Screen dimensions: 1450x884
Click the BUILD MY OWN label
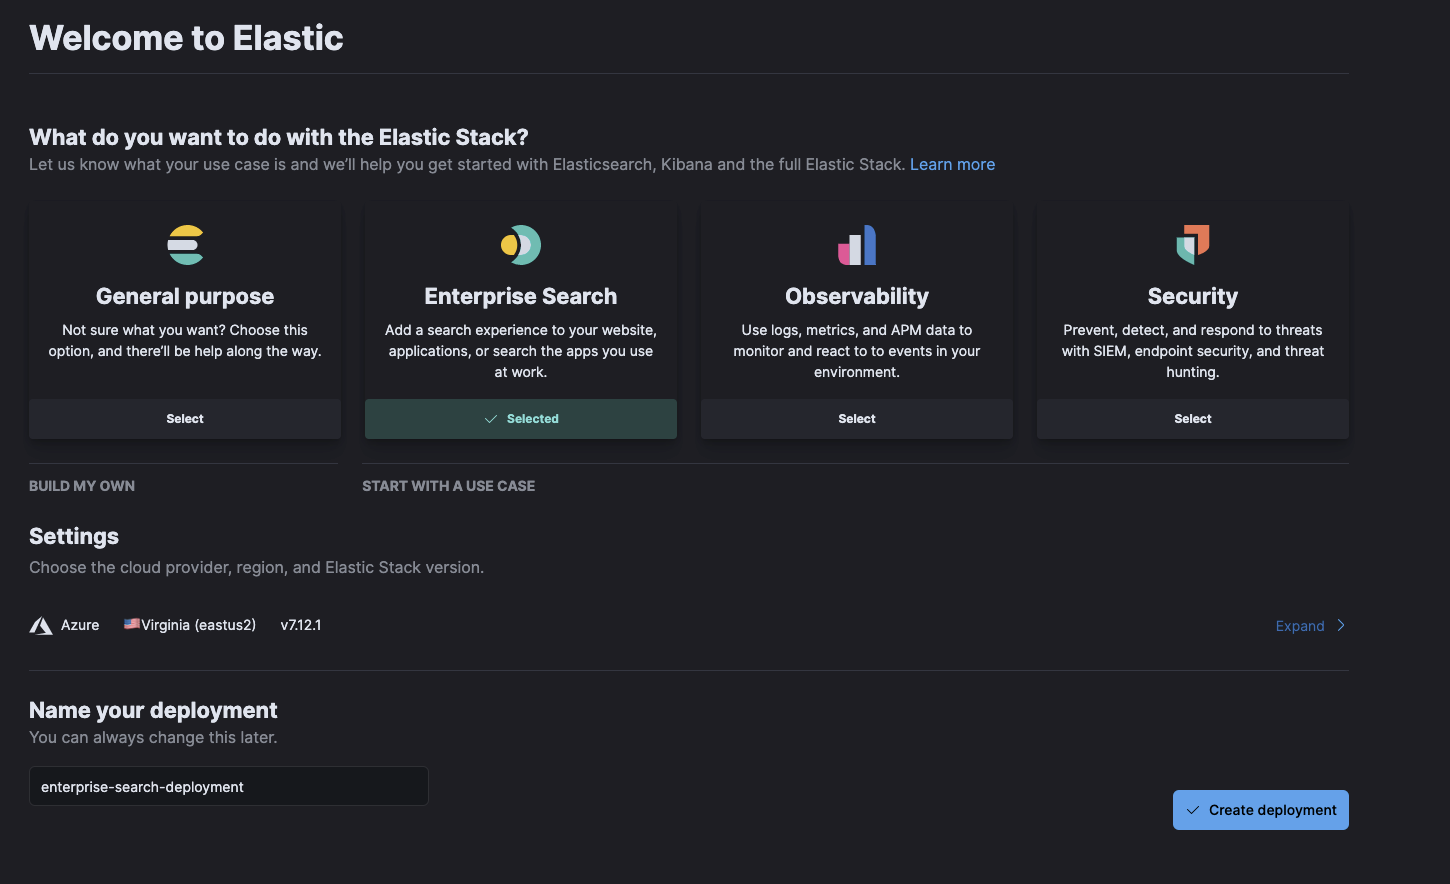coord(82,486)
